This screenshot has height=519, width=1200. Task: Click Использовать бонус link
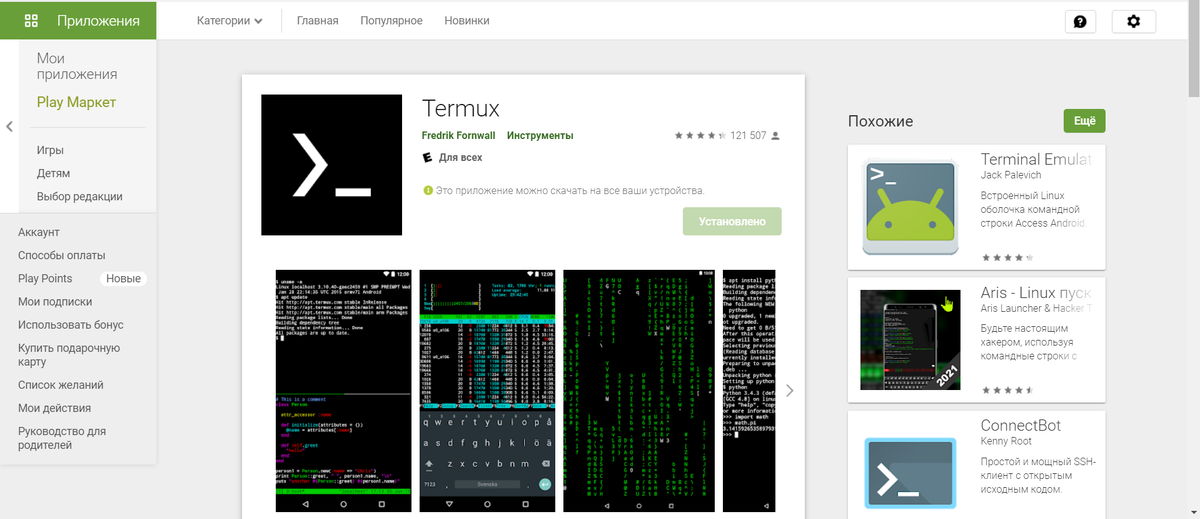[71, 324]
